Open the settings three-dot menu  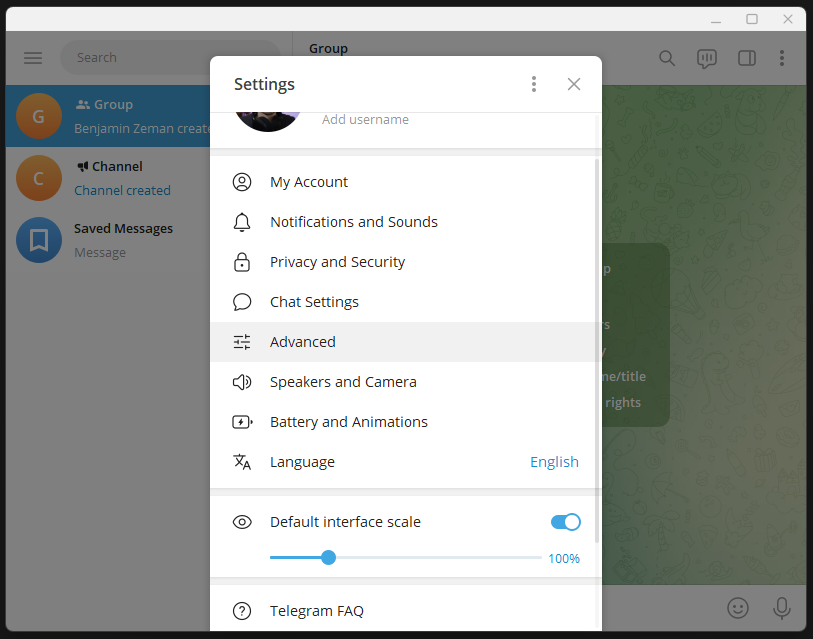[x=534, y=84]
